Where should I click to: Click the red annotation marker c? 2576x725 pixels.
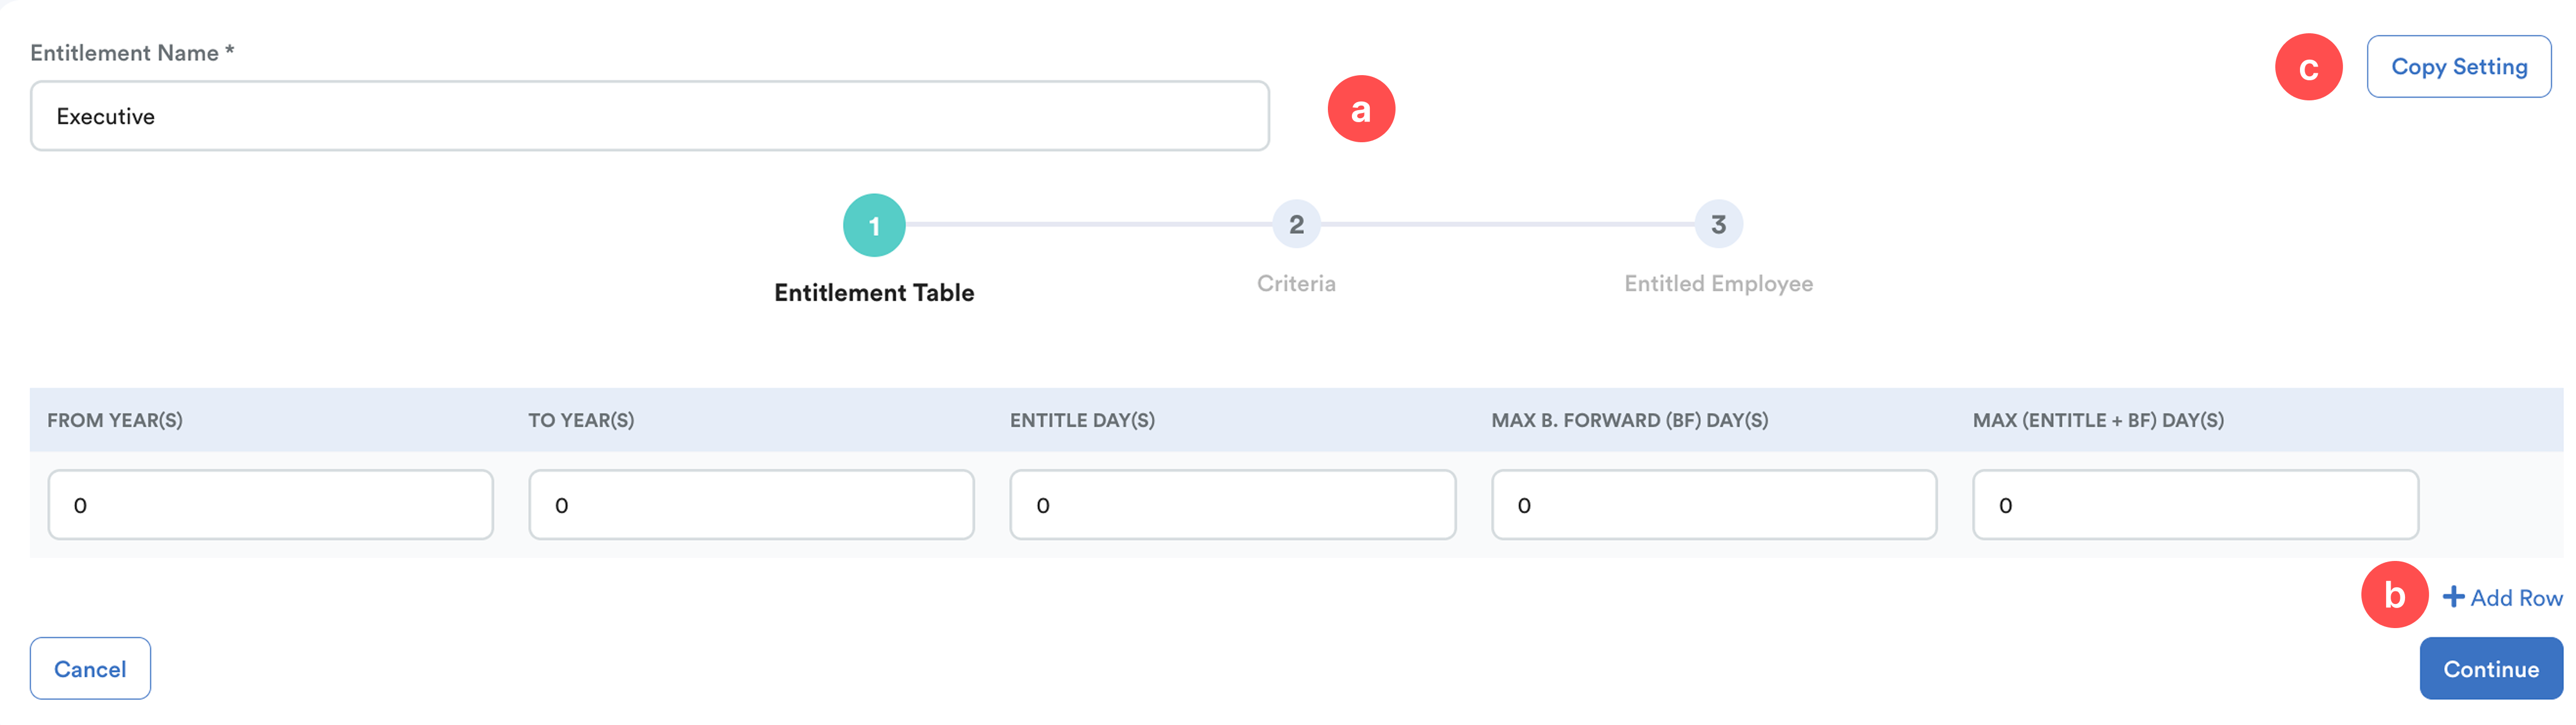[2308, 68]
